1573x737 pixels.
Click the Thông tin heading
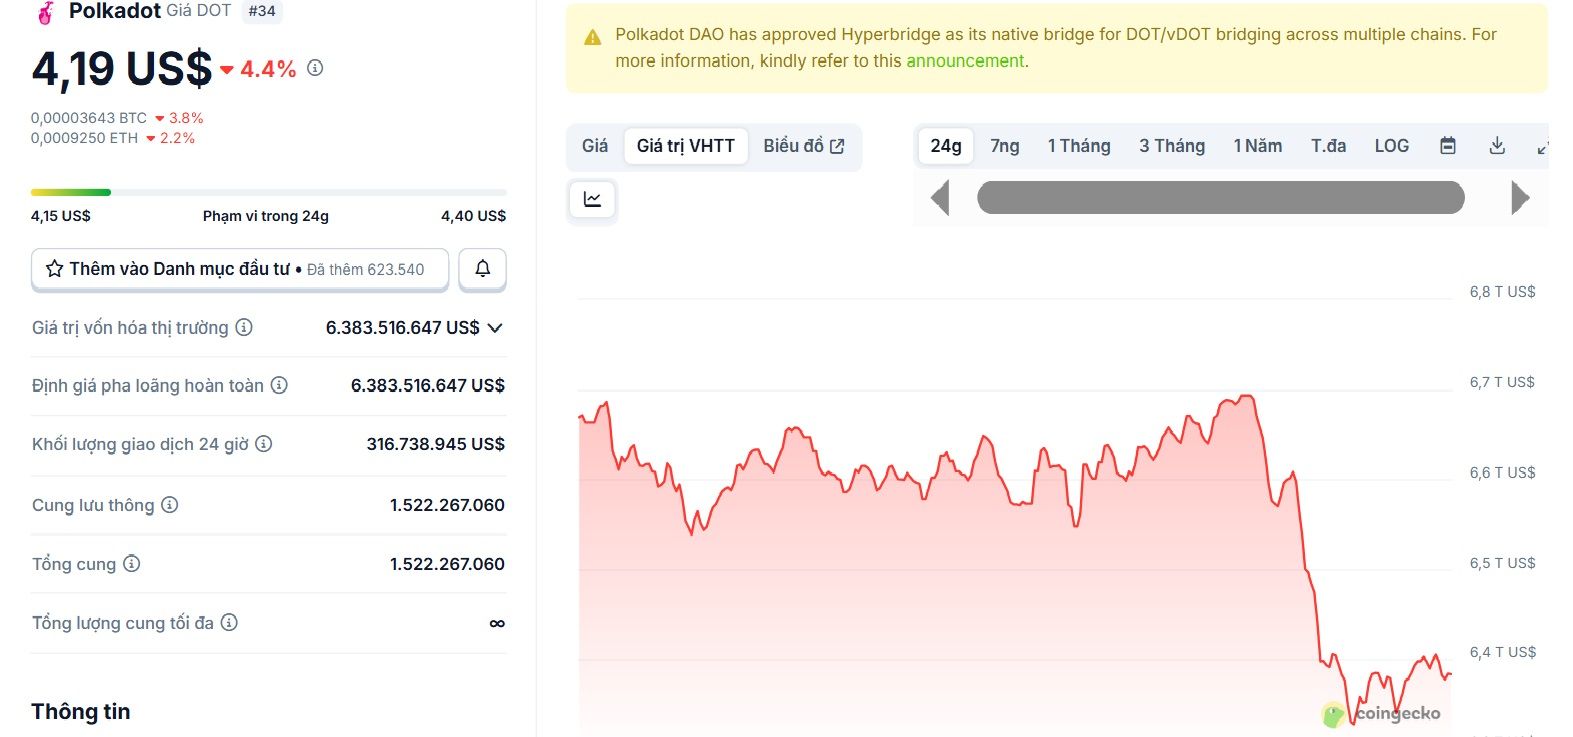(81, 712)
